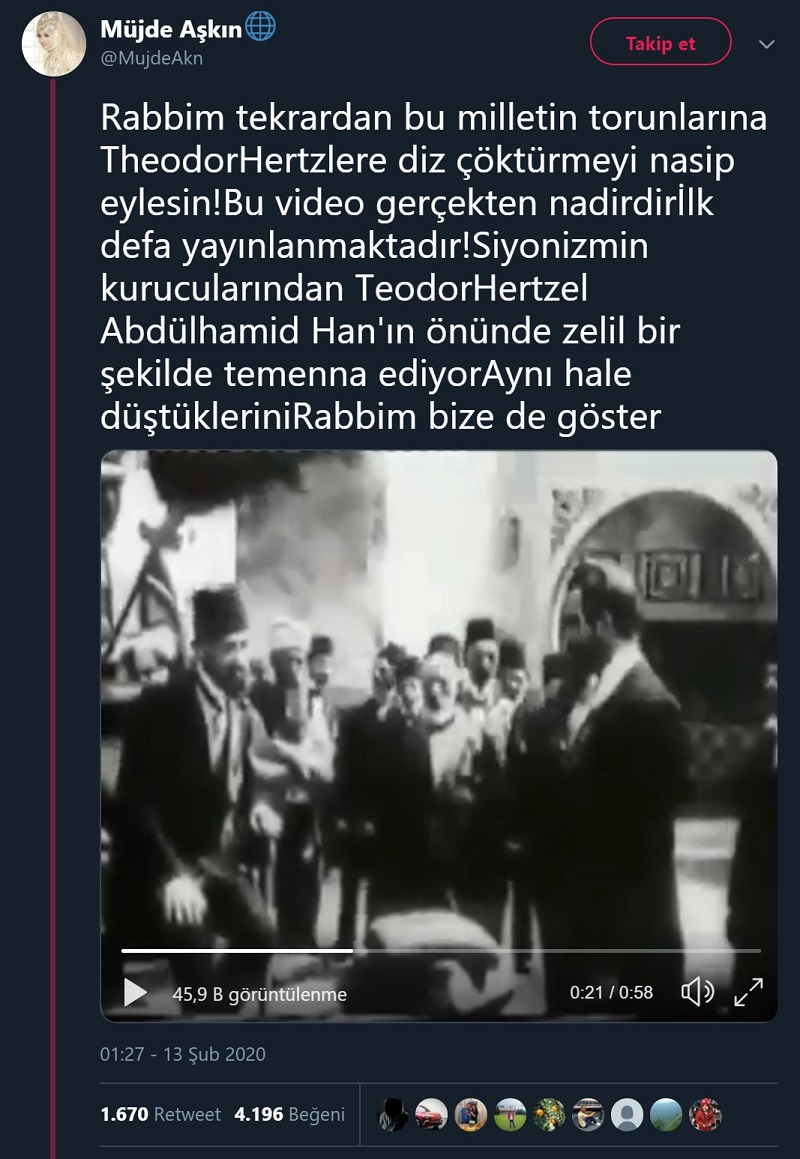800x1159 pixels.
Task: Click the globe badge beside the username
Action: tap(260, 27)
